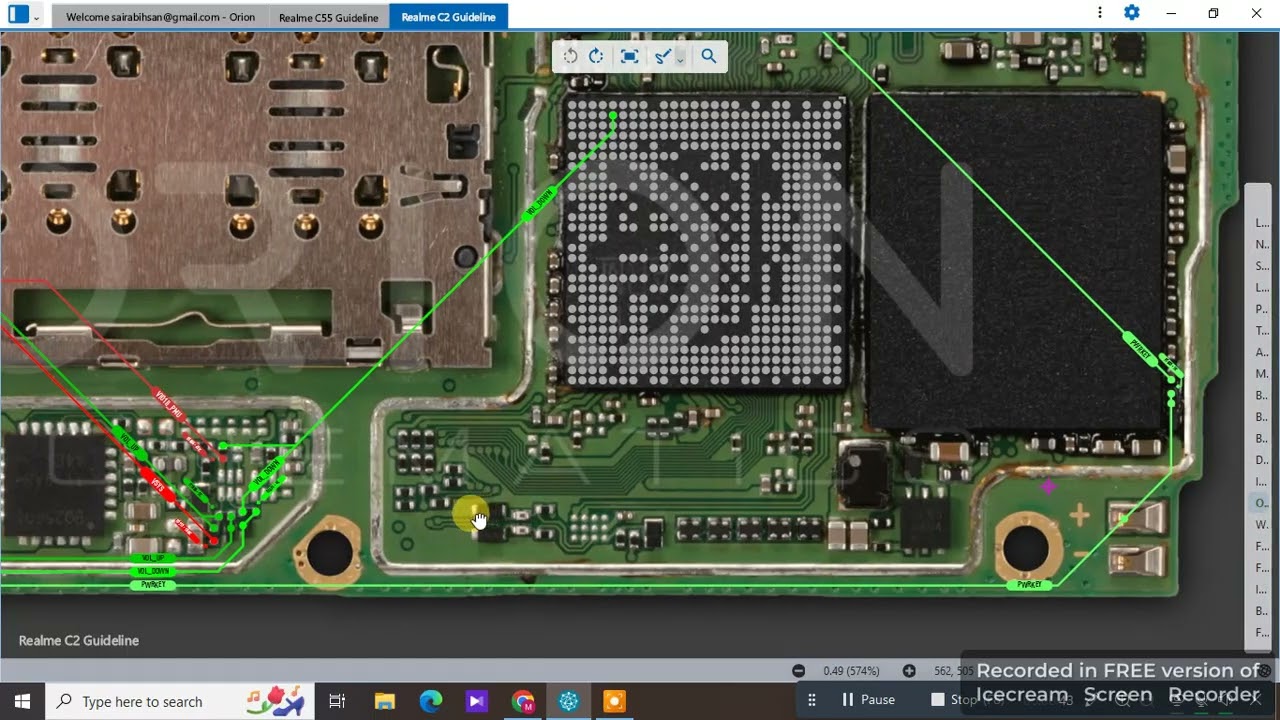Click the Type here to search box
The image size is (1280, 720).
click(180, 701)
